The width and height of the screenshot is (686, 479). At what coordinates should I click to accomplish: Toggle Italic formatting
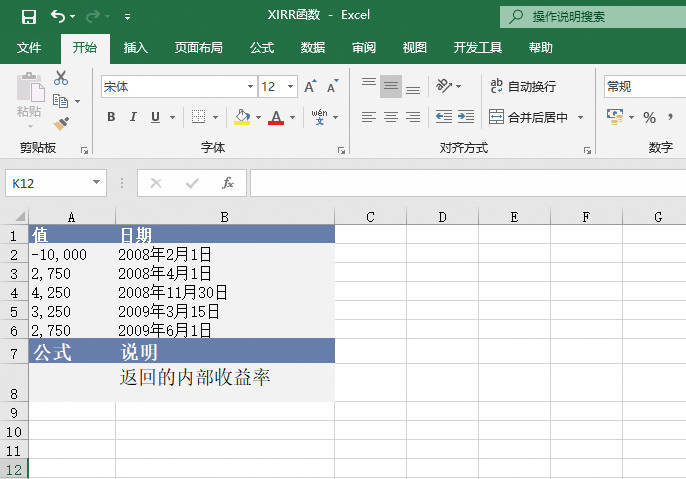[x=134, y=118]
